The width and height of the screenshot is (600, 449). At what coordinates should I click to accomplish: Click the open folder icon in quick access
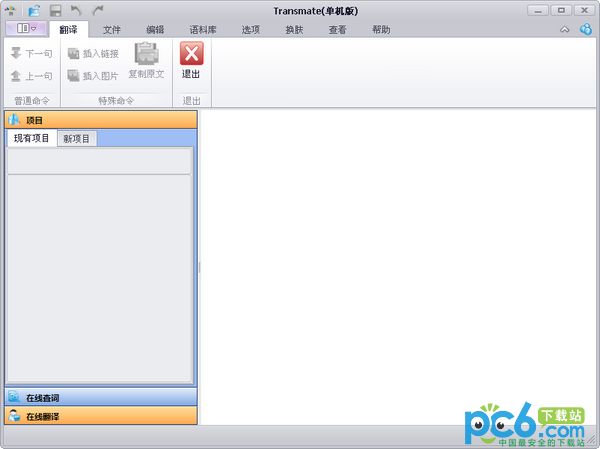[34, 10]
